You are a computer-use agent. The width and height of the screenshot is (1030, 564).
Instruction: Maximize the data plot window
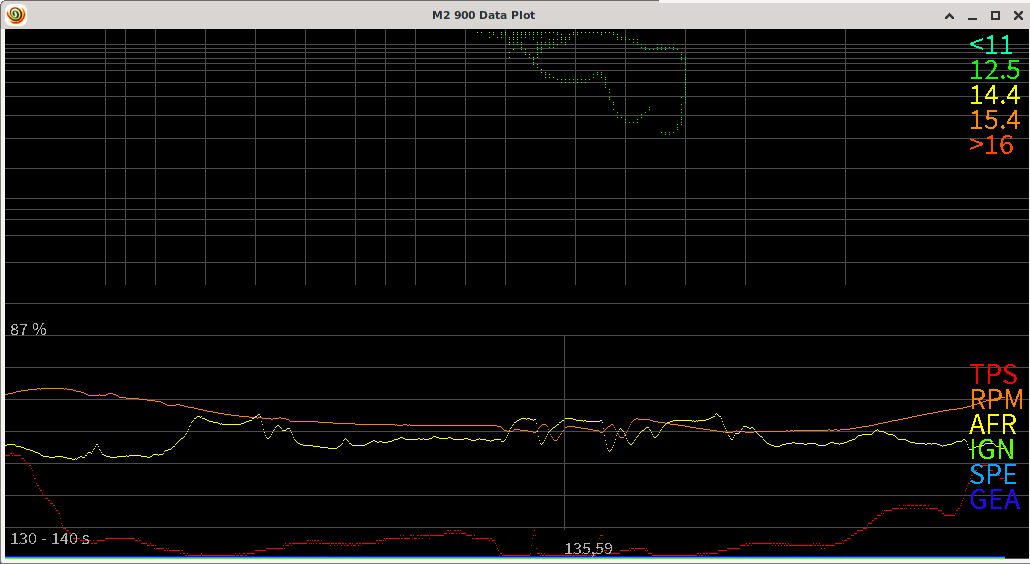pos(995,15)
